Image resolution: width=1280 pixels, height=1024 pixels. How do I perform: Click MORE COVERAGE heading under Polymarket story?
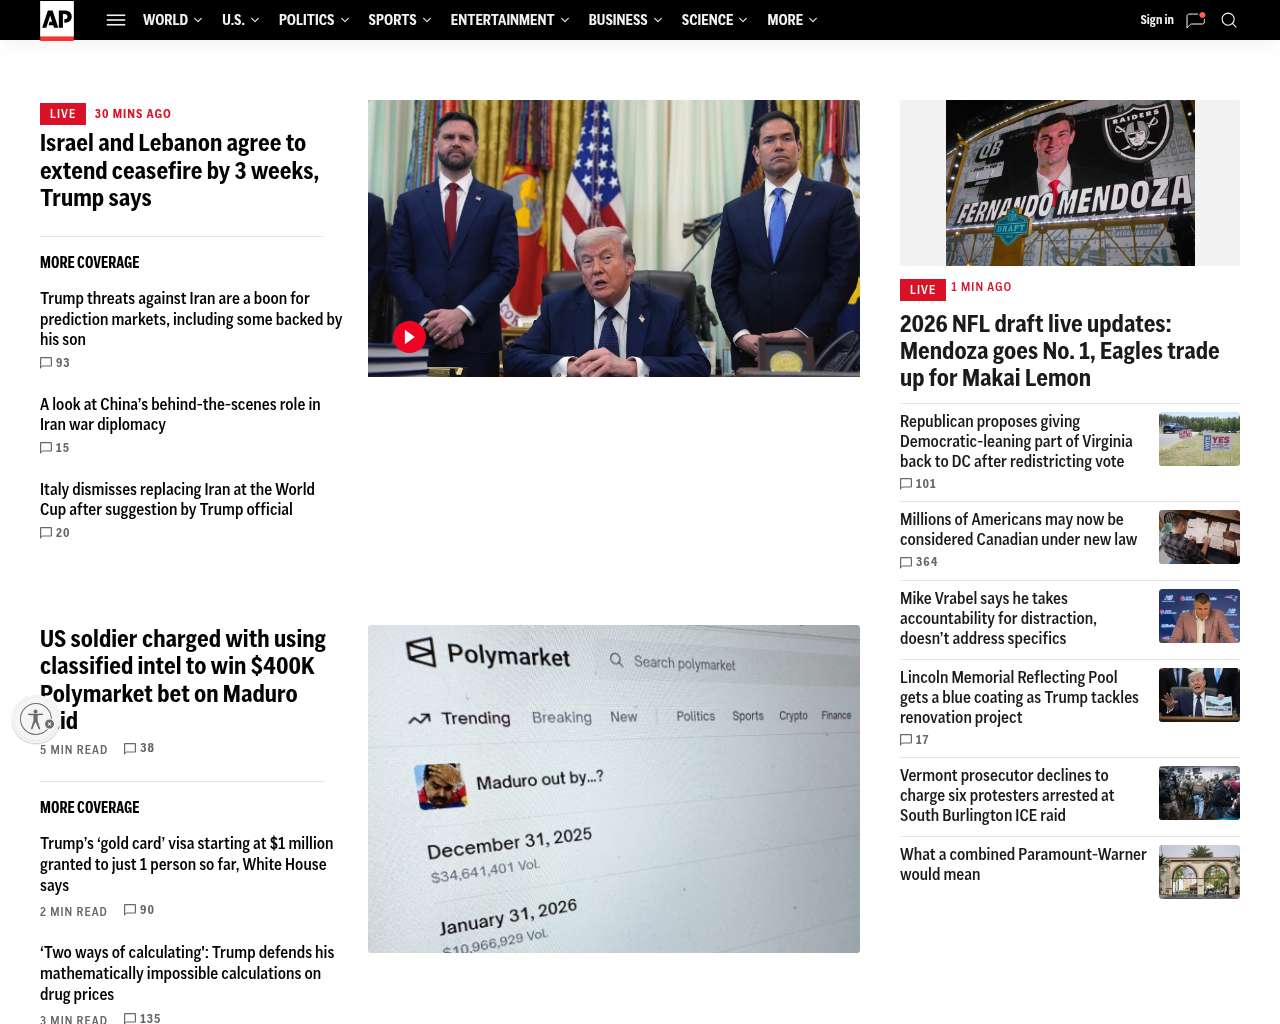90,807
